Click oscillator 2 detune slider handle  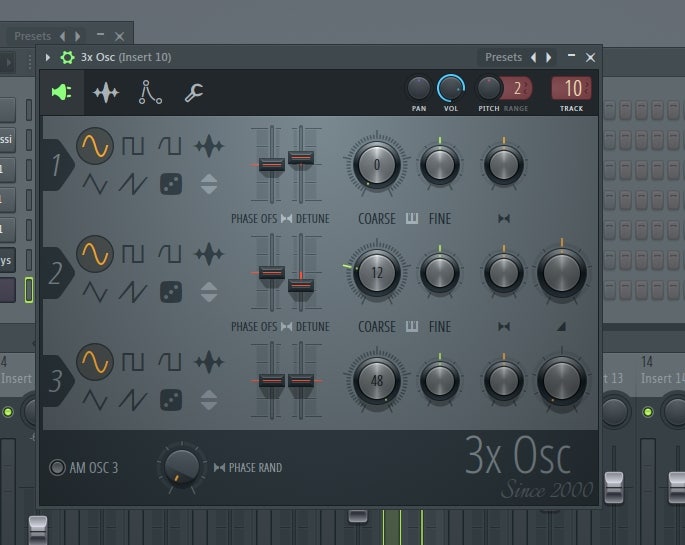pos(301,285)
